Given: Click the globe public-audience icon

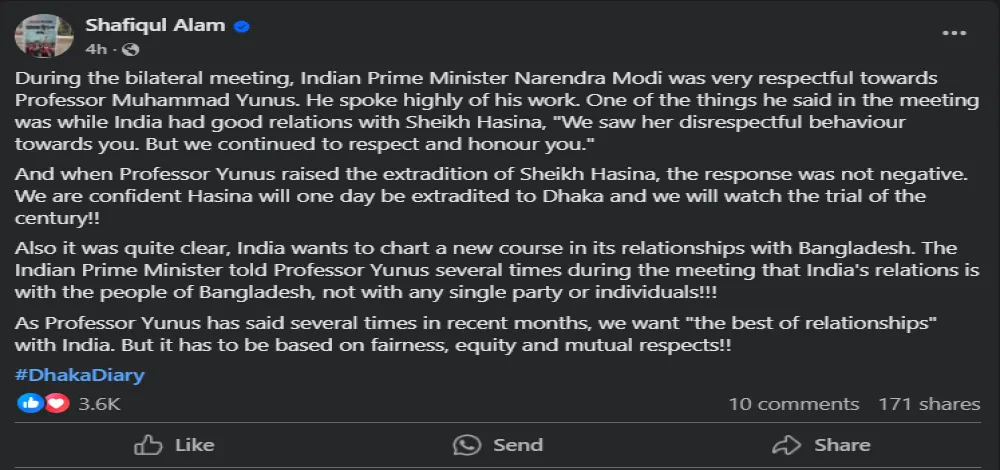Looking at the screenshot, I should point(133,48).
